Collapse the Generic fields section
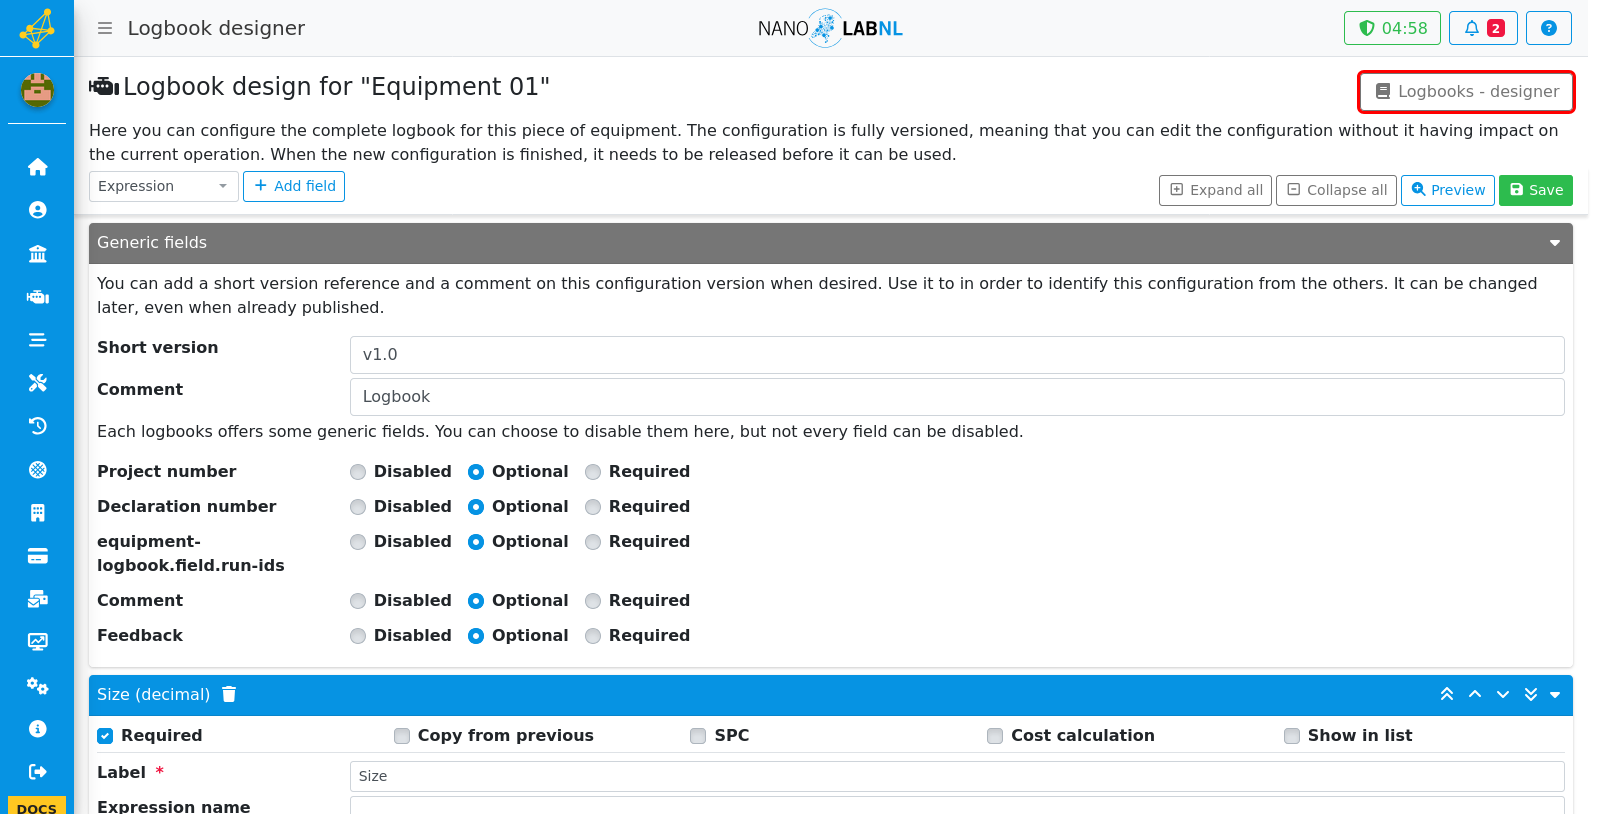1600x814 pixels. [1555, 243]
